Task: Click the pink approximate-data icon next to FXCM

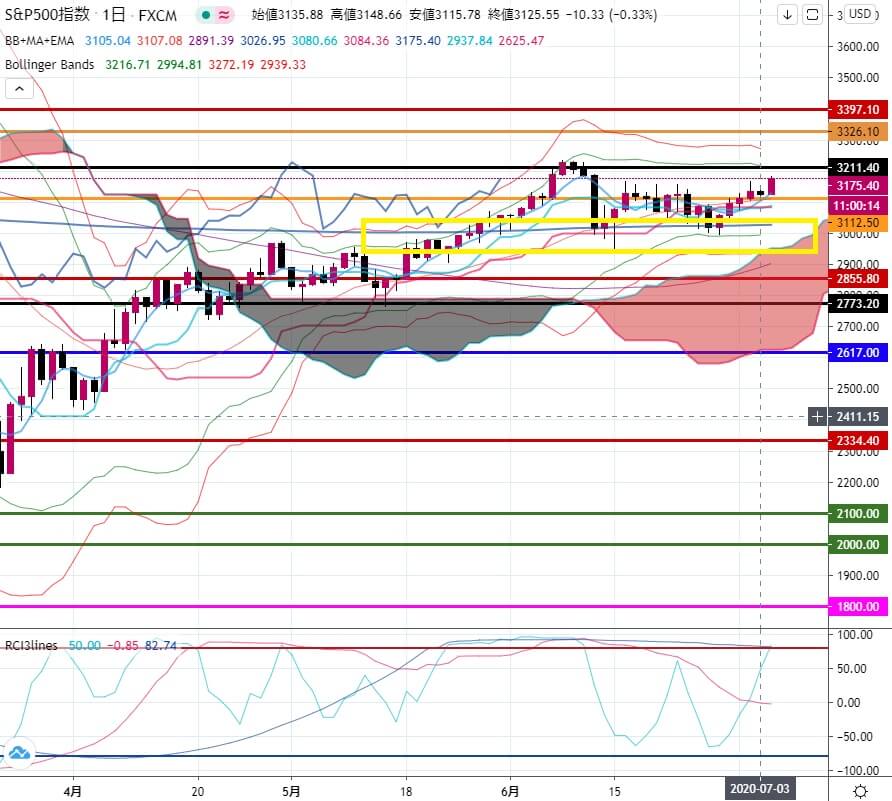Action: 224,15
